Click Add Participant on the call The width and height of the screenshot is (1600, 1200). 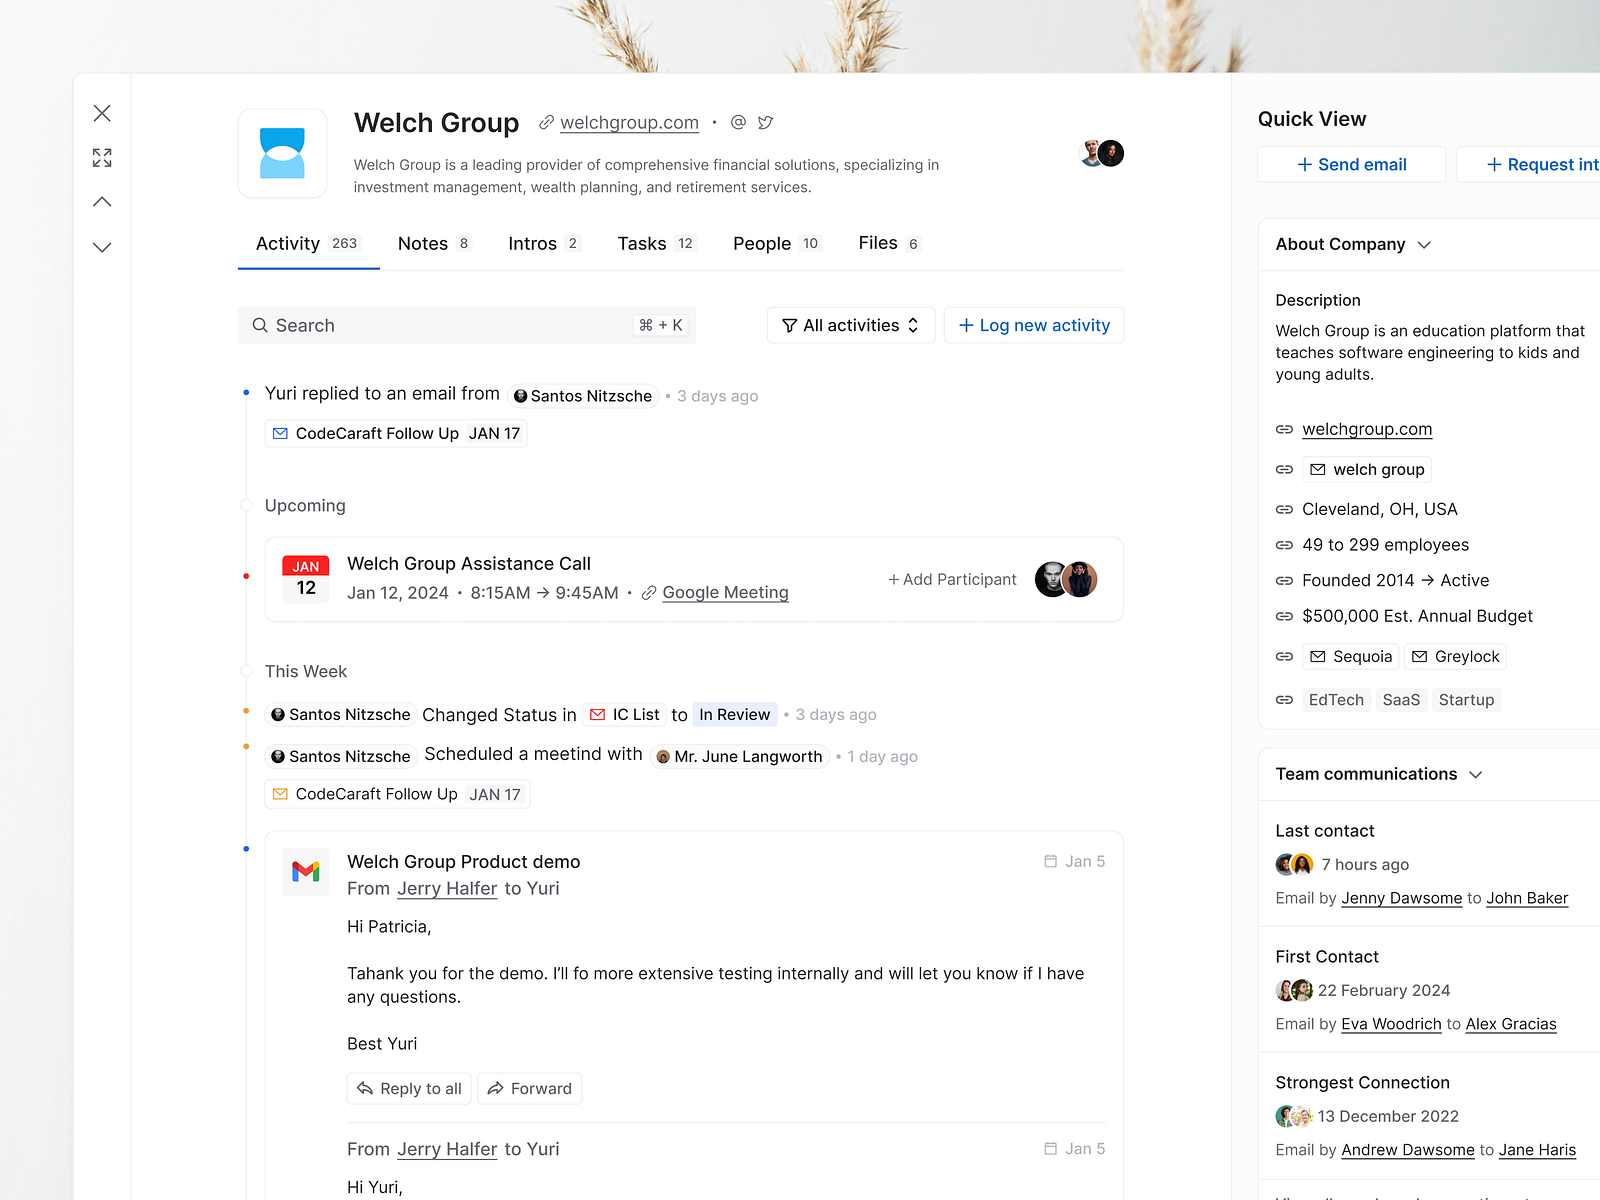952,579
